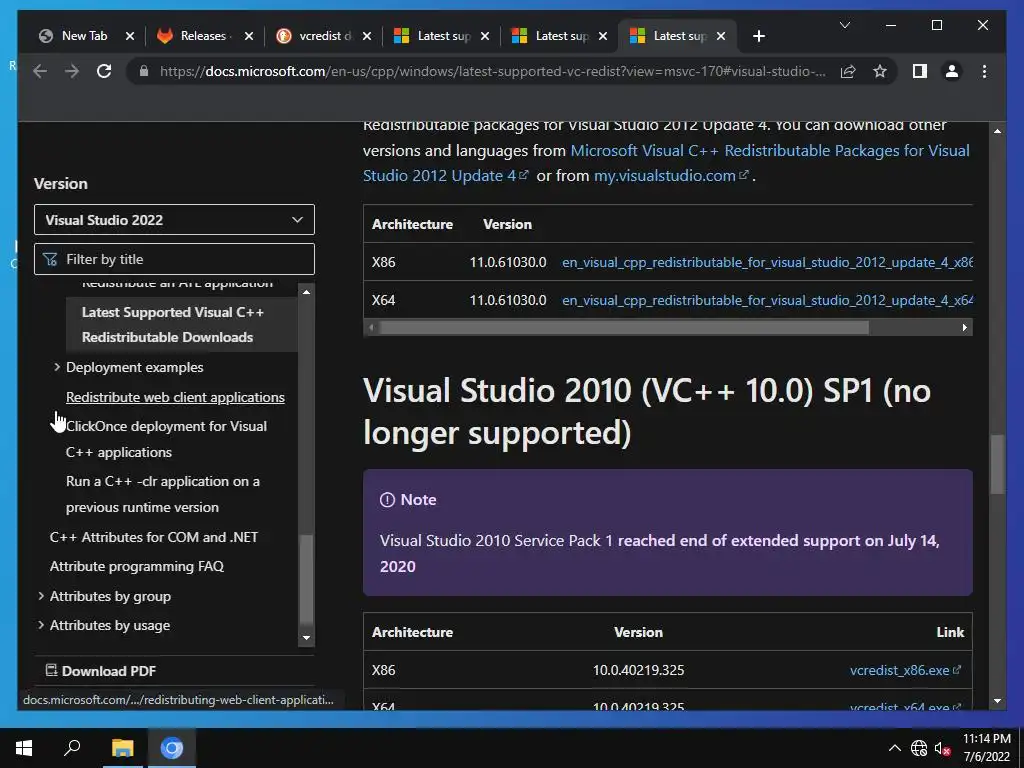Click page scrollbar up arrow
Image resolution: width=1024 pixels, height=768 pixels.
(x=997, y=131)
